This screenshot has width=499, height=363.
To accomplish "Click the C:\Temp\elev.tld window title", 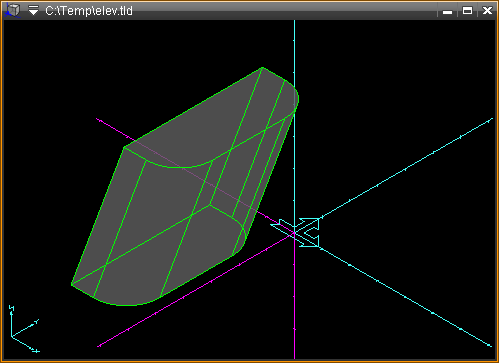I will pyautogui.click(x=89, y=11).
